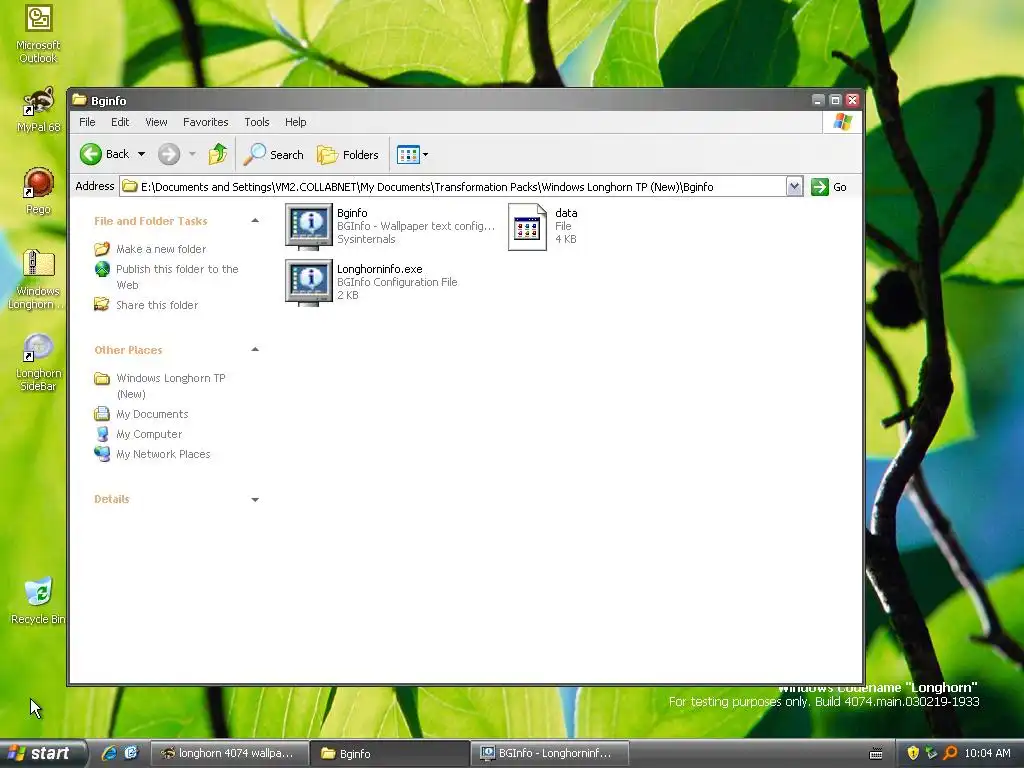Open My Documents from Other Places
1024x768 pixels.
[x=152, y=414]
